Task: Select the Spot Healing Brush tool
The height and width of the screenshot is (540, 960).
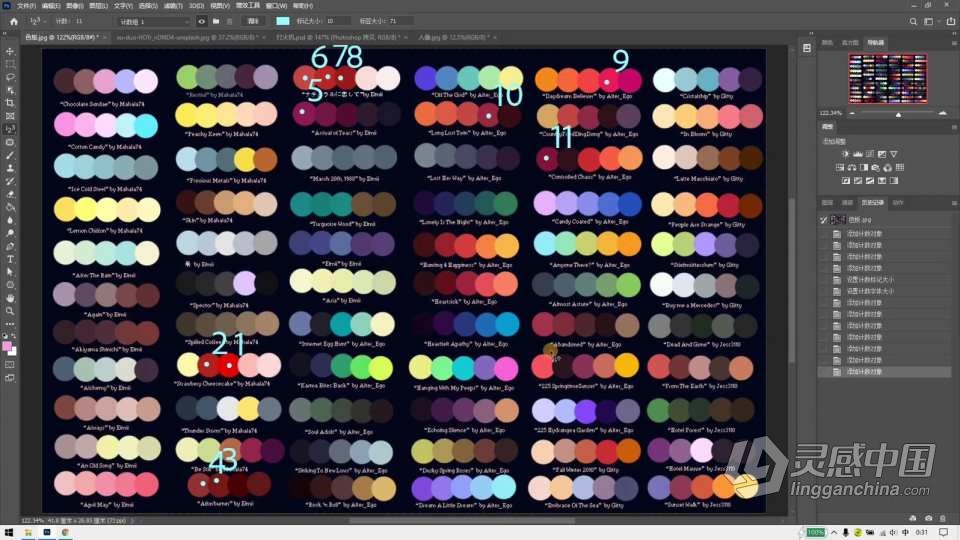Action: (x=10, y=142)
